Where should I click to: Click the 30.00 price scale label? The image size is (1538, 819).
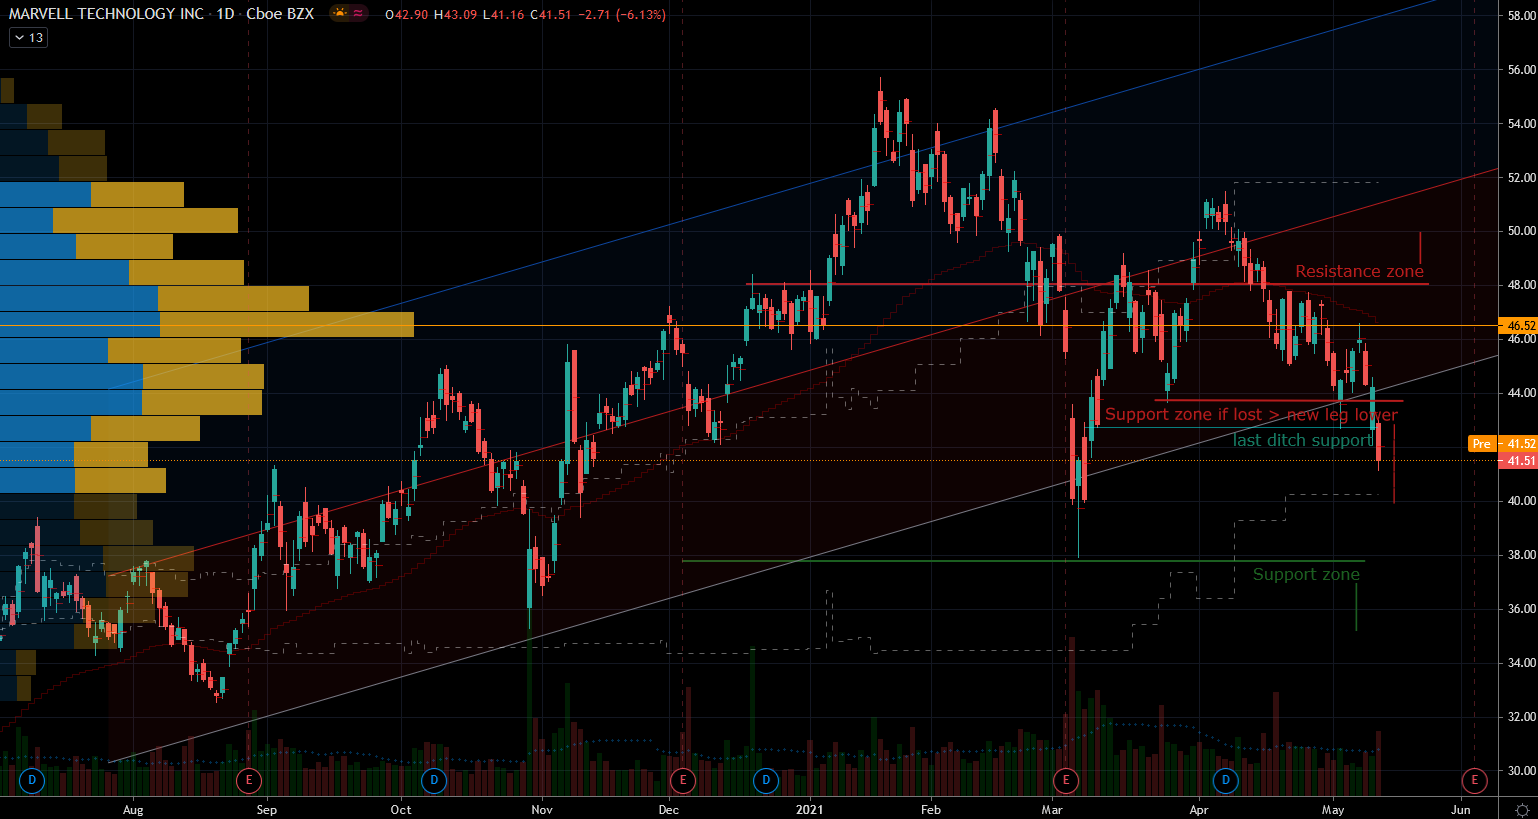[1522, 771]
